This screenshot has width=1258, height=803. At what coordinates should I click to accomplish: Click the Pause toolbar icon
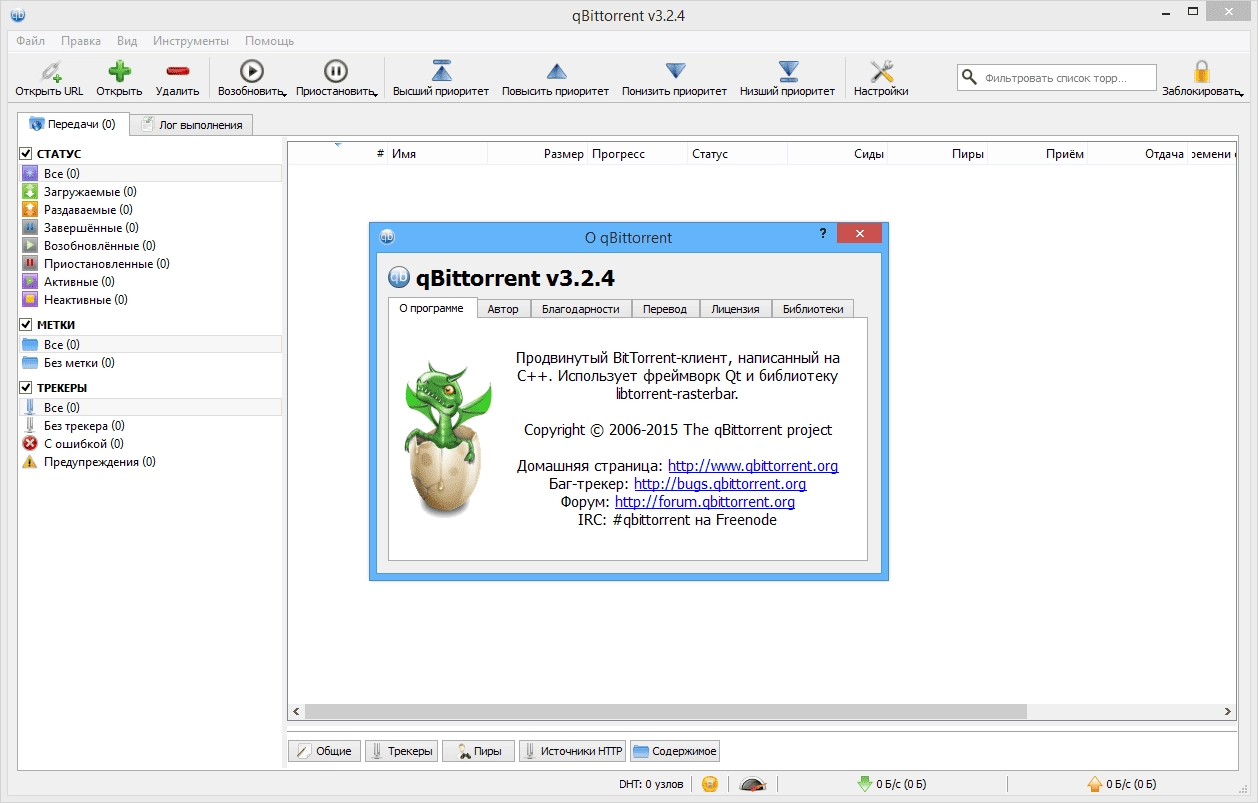(335, 71)
